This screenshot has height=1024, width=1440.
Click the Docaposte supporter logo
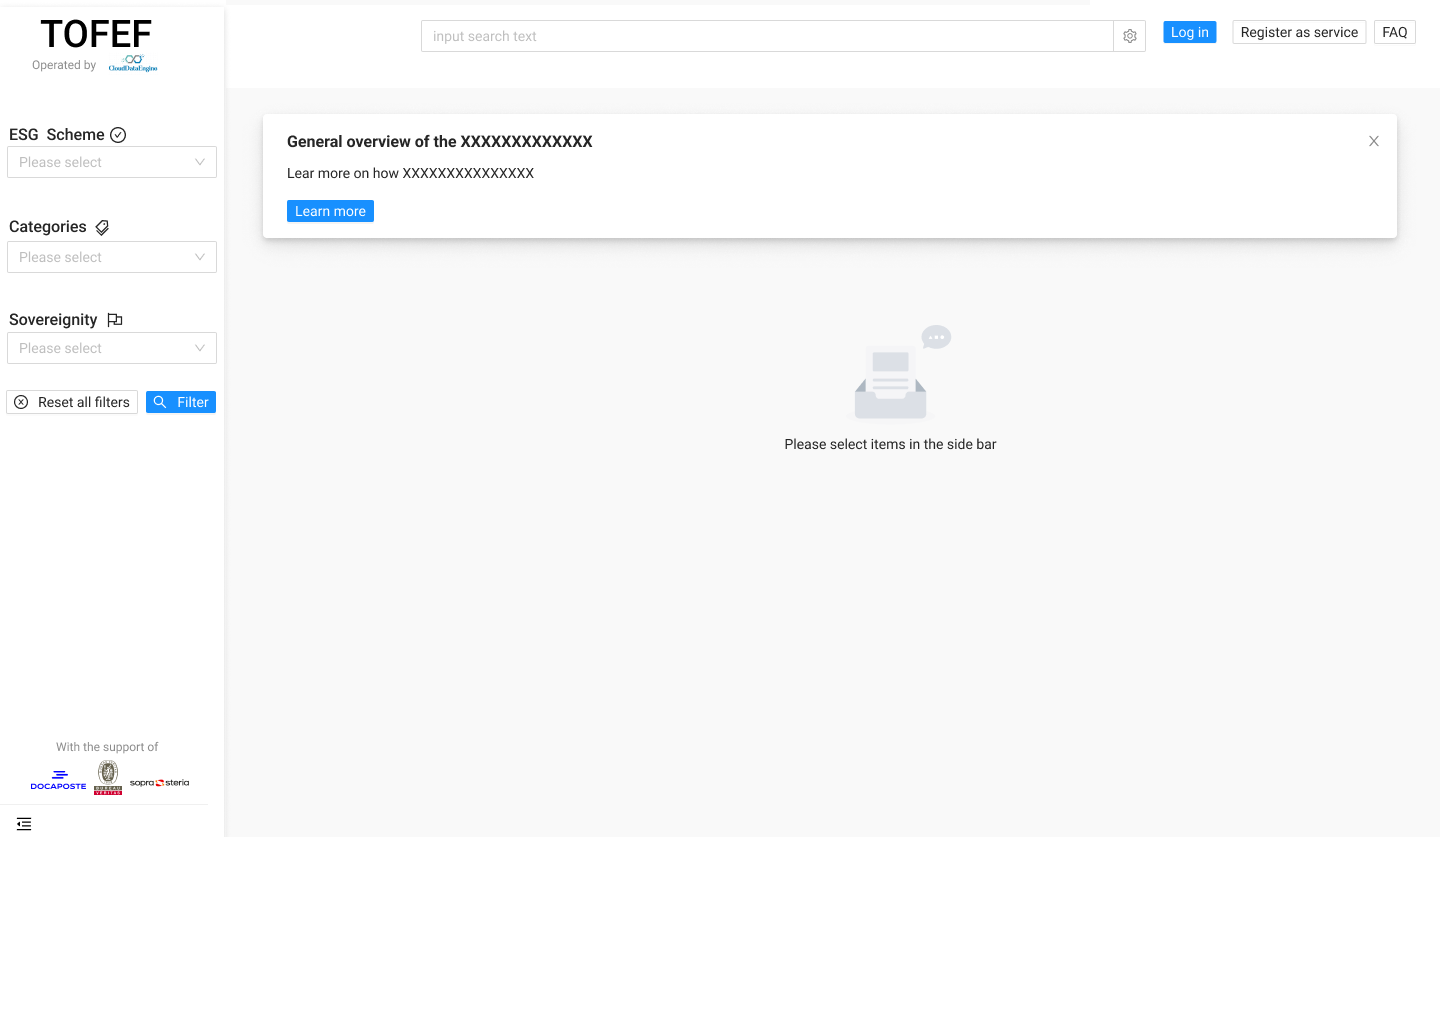tap(58, 780)
